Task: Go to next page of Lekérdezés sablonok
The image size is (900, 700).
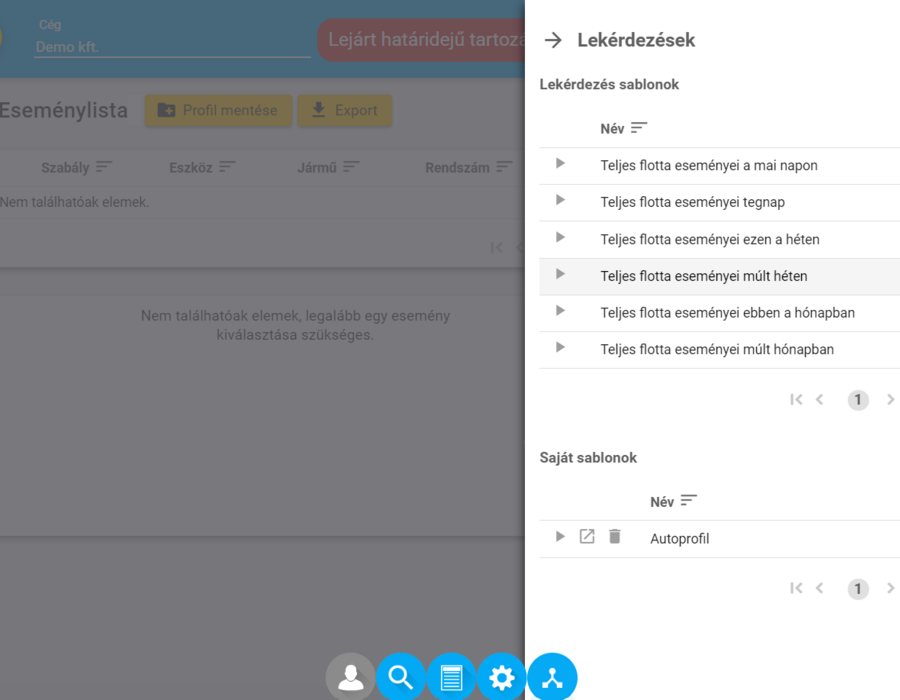Action: tap(890, 400)
